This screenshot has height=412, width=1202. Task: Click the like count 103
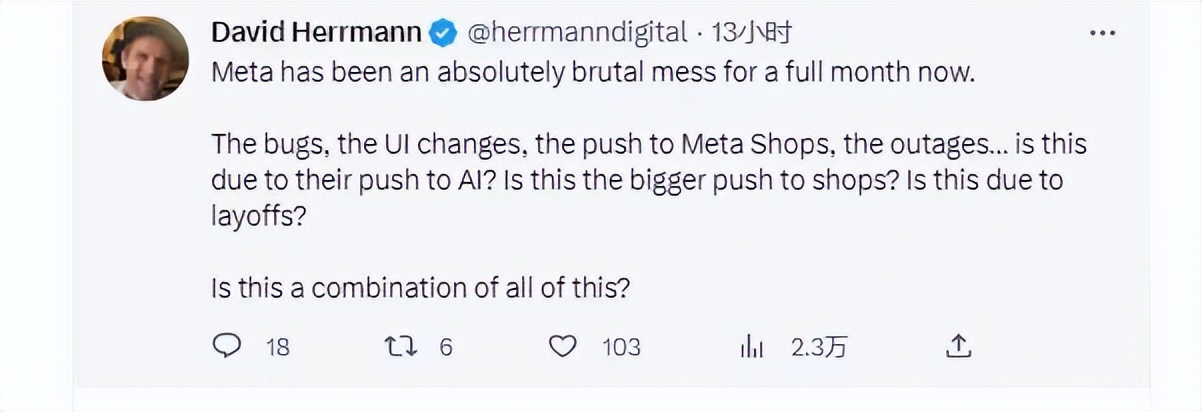point(621,347)
